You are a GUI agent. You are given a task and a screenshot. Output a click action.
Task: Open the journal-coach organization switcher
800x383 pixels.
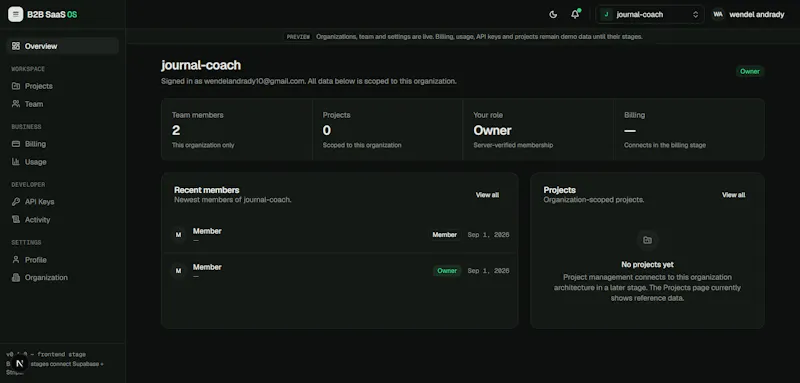(x=649, y=14)
